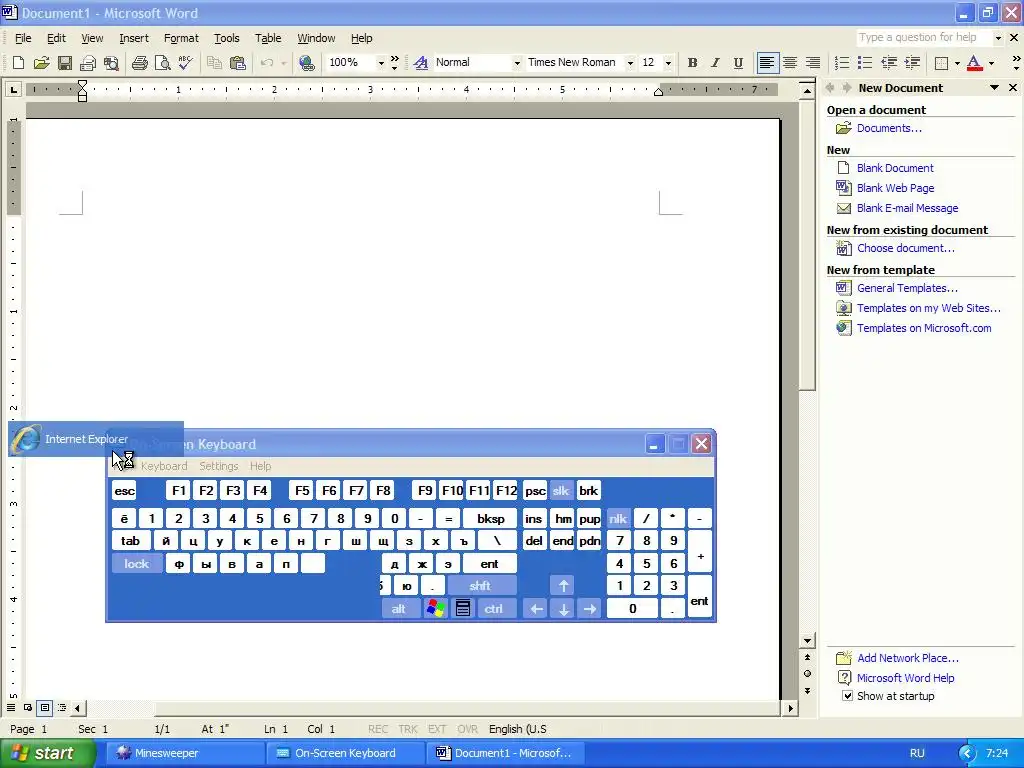This screenshot has height=768, width=1024.
Task: Toggle Italic formatting
Action: [715, 63]
